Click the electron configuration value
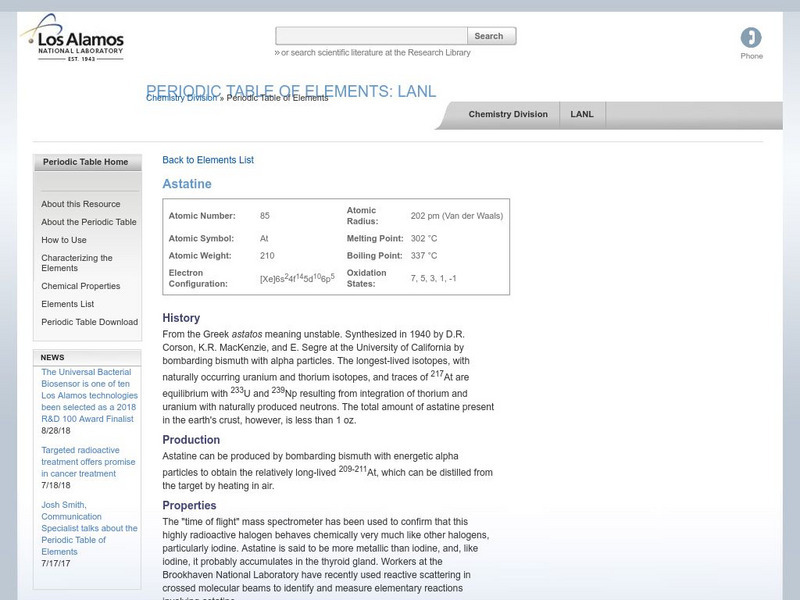Screen dimensions: 800x600 pos(297,278)
